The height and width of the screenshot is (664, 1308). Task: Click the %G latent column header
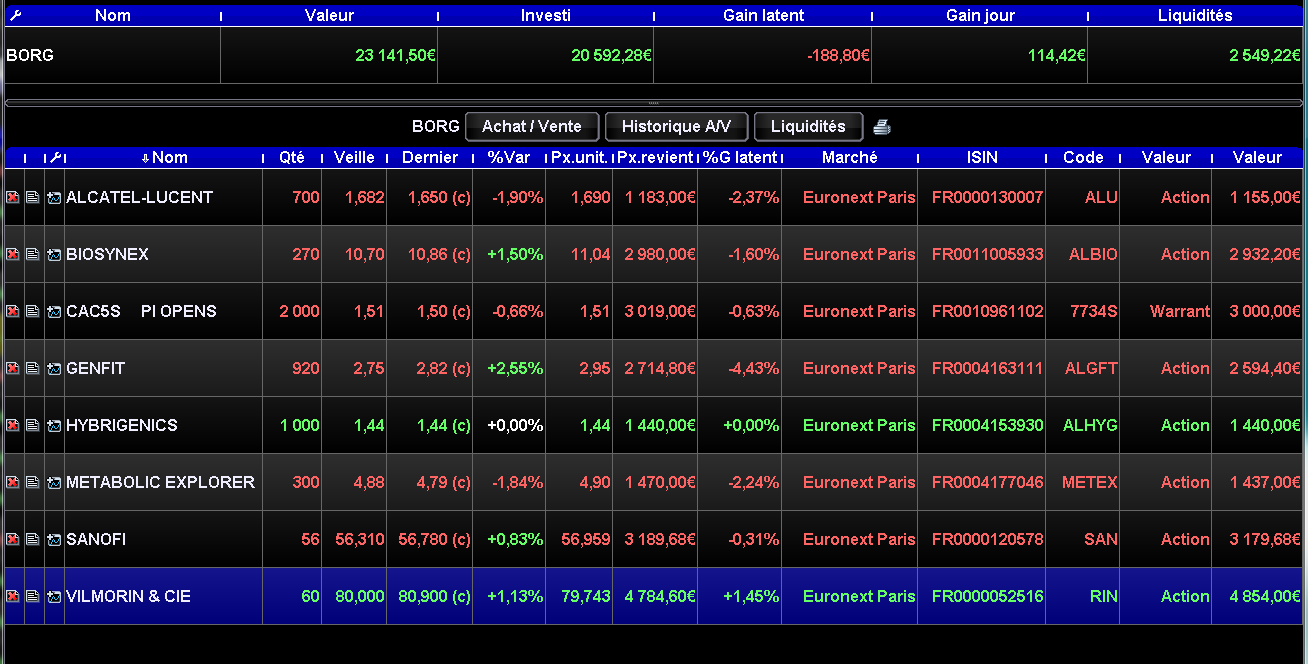pyautogui.click(x=739, y=157)
